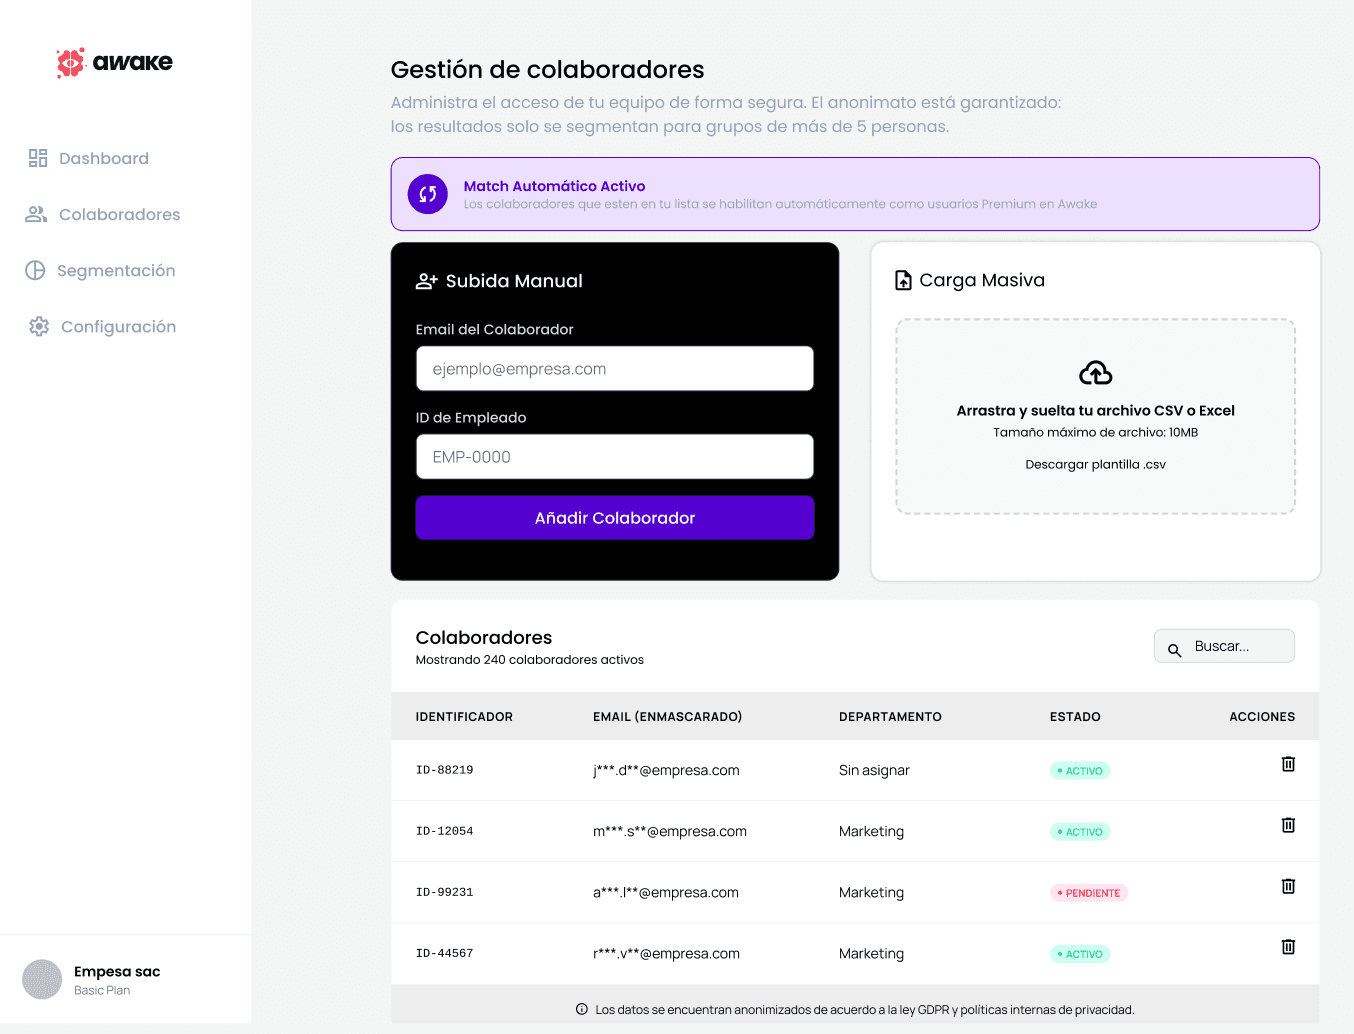
Task: Click the Empesa sac profile avatar
Action: click(42, 979)
